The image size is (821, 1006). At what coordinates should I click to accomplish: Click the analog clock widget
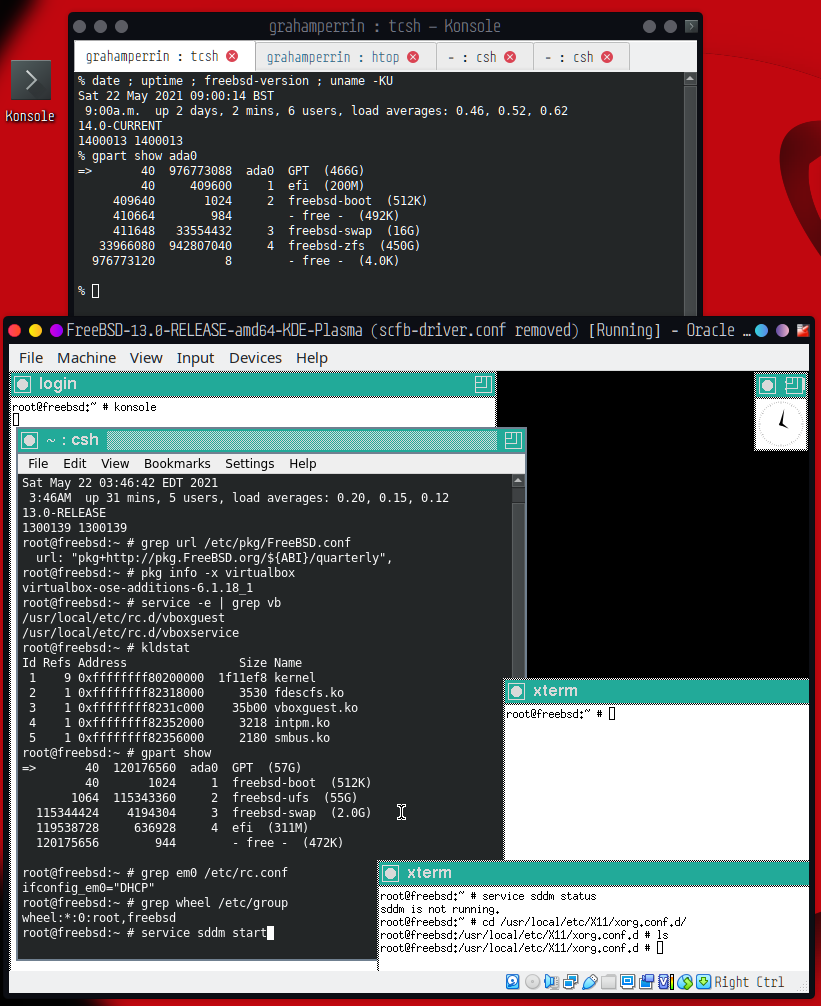pos(780,424)
